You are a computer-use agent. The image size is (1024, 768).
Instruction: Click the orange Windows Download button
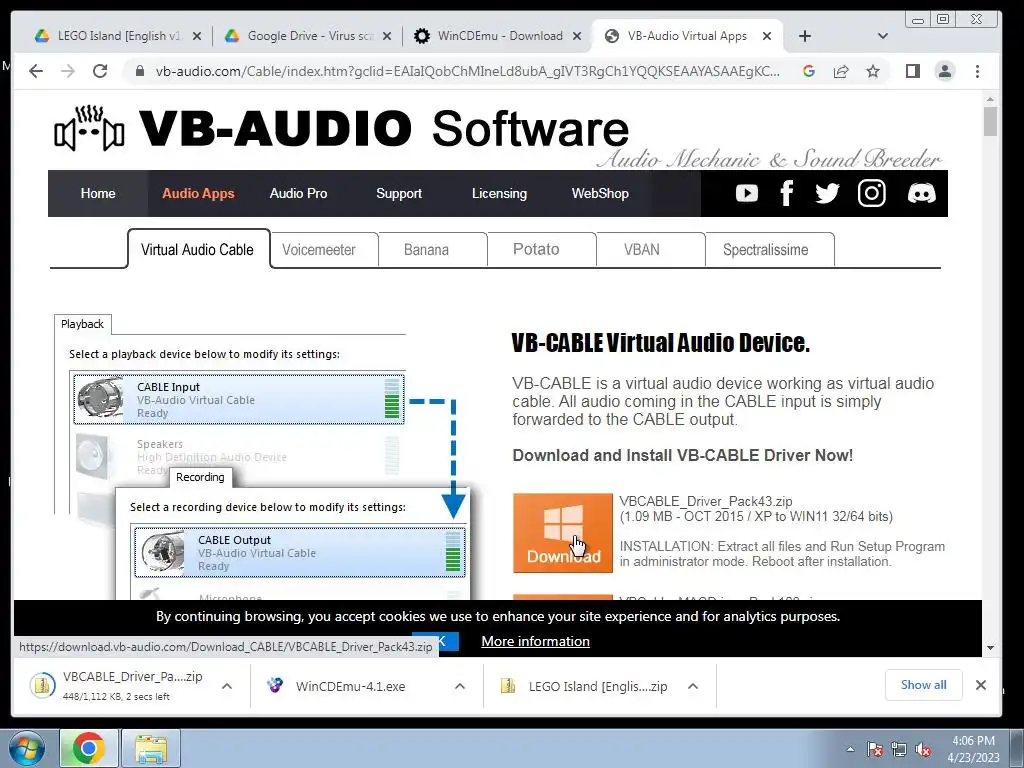(x=562, y=533)
